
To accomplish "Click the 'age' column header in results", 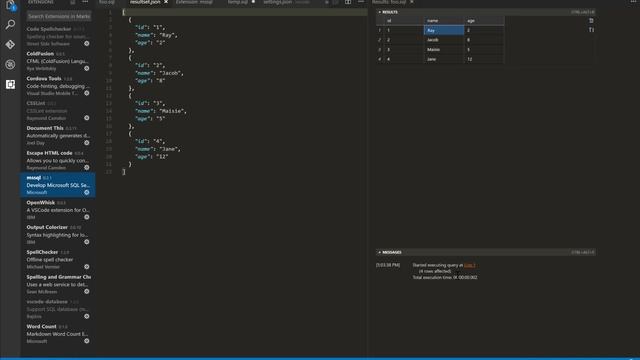I will click(484, 20).
